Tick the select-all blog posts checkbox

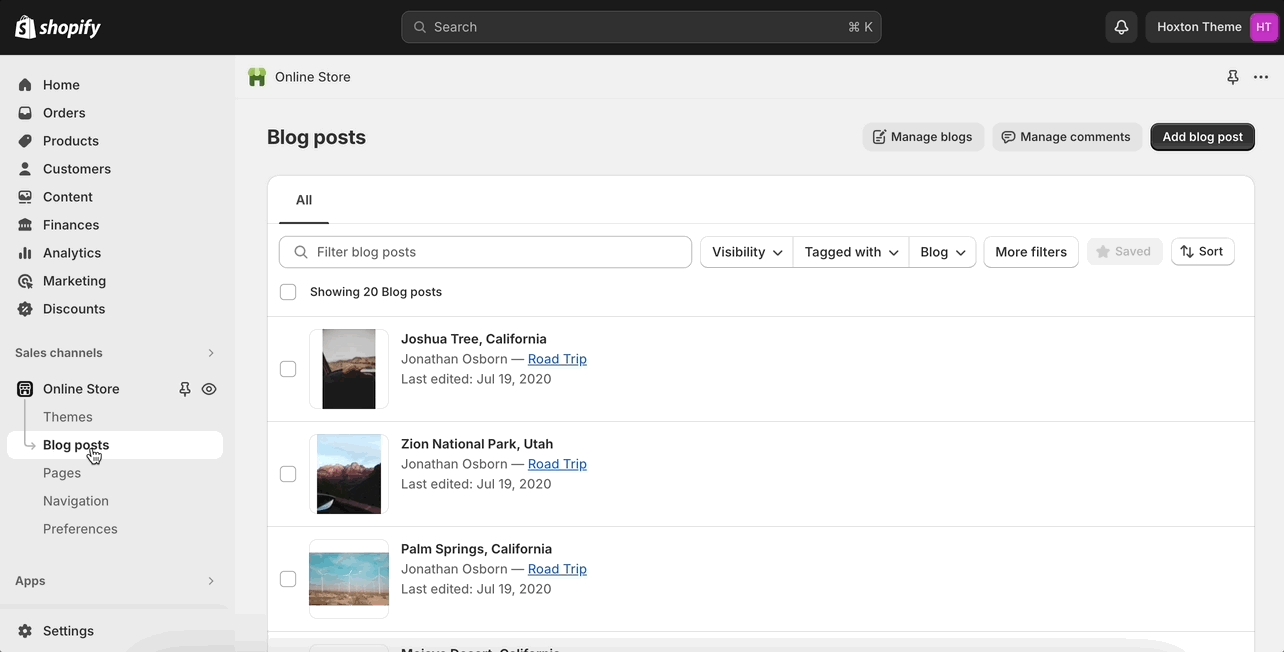288,292
